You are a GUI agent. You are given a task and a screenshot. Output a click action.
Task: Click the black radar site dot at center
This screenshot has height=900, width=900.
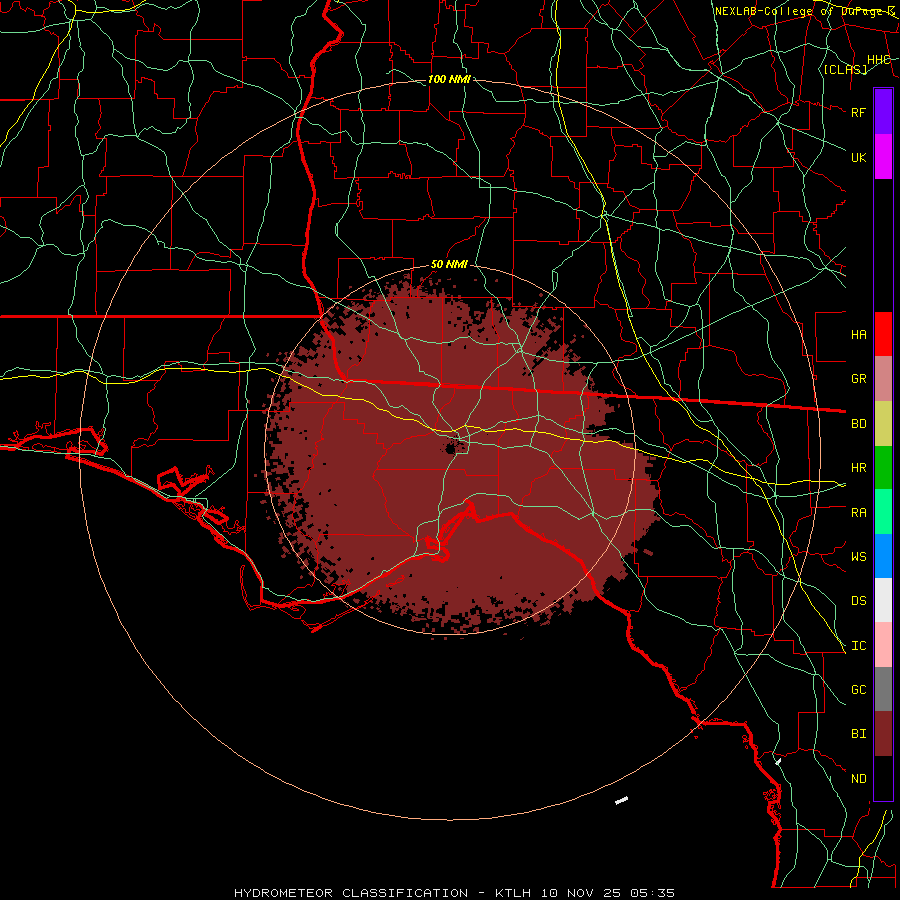(451, 448)
